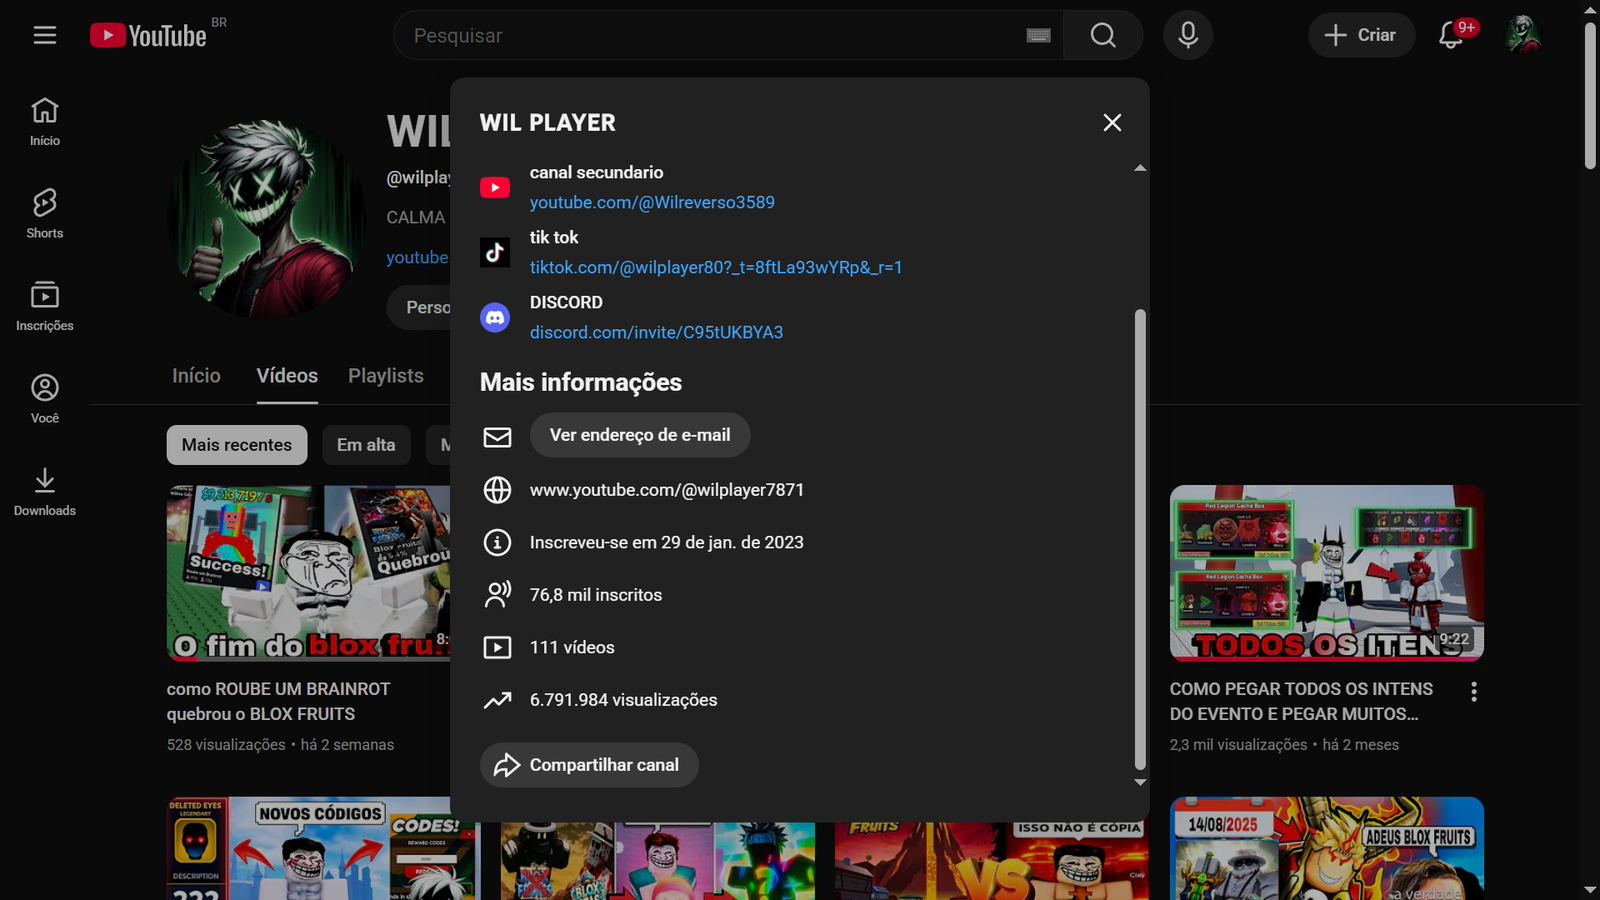Image resolution: width=1600 pixels, height=900 pixels.
Task: Click the YouTube logo
Action: pyautogui.click(x=148, y=35)
